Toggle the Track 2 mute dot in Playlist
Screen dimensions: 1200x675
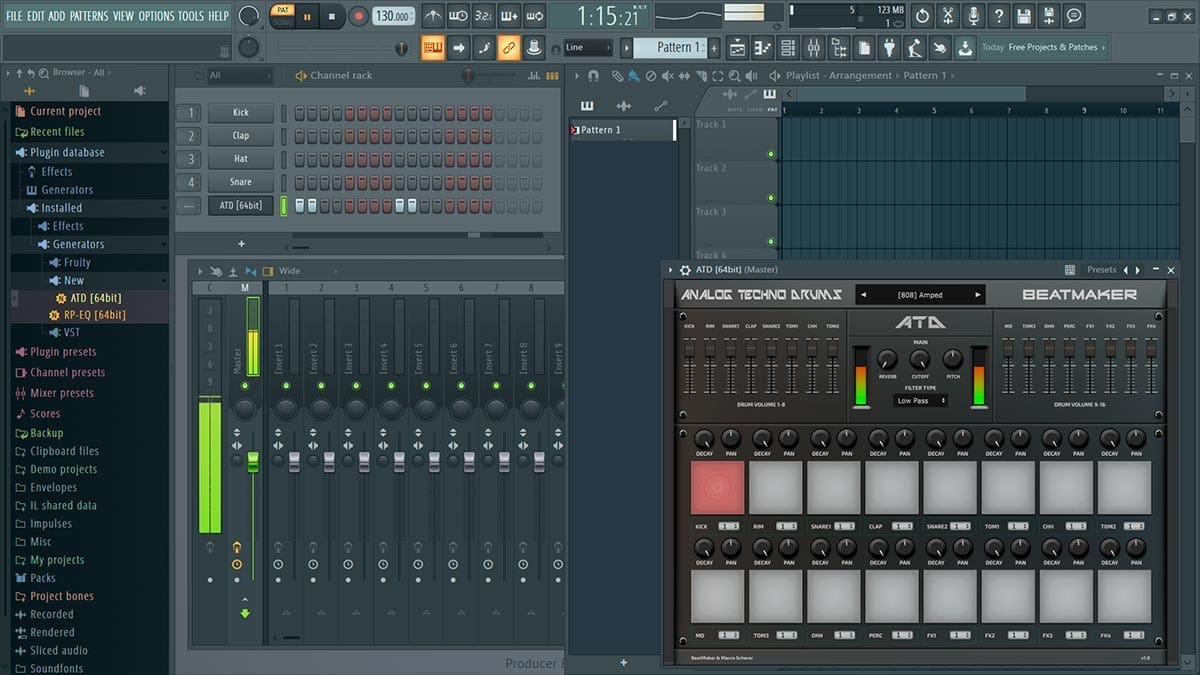click(x=771, y=198)
